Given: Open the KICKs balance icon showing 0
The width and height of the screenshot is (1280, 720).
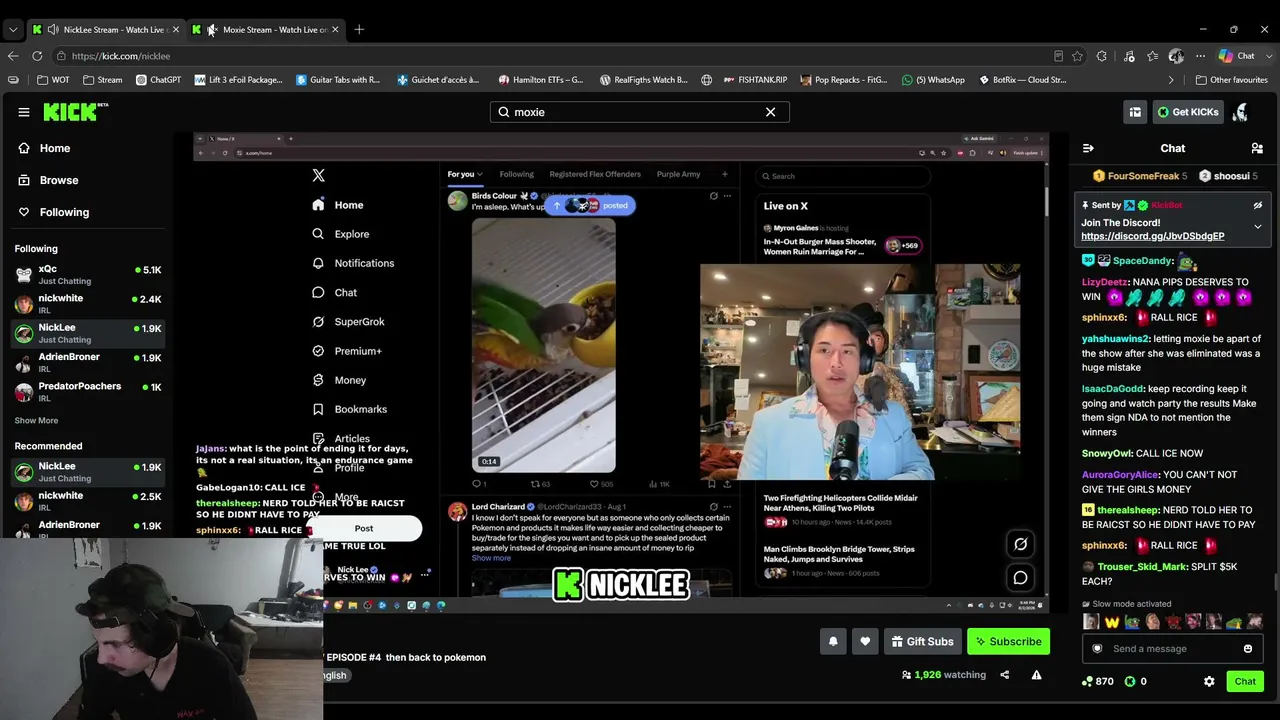Looking at the screenshot, I should click(x=1135, y=681).
